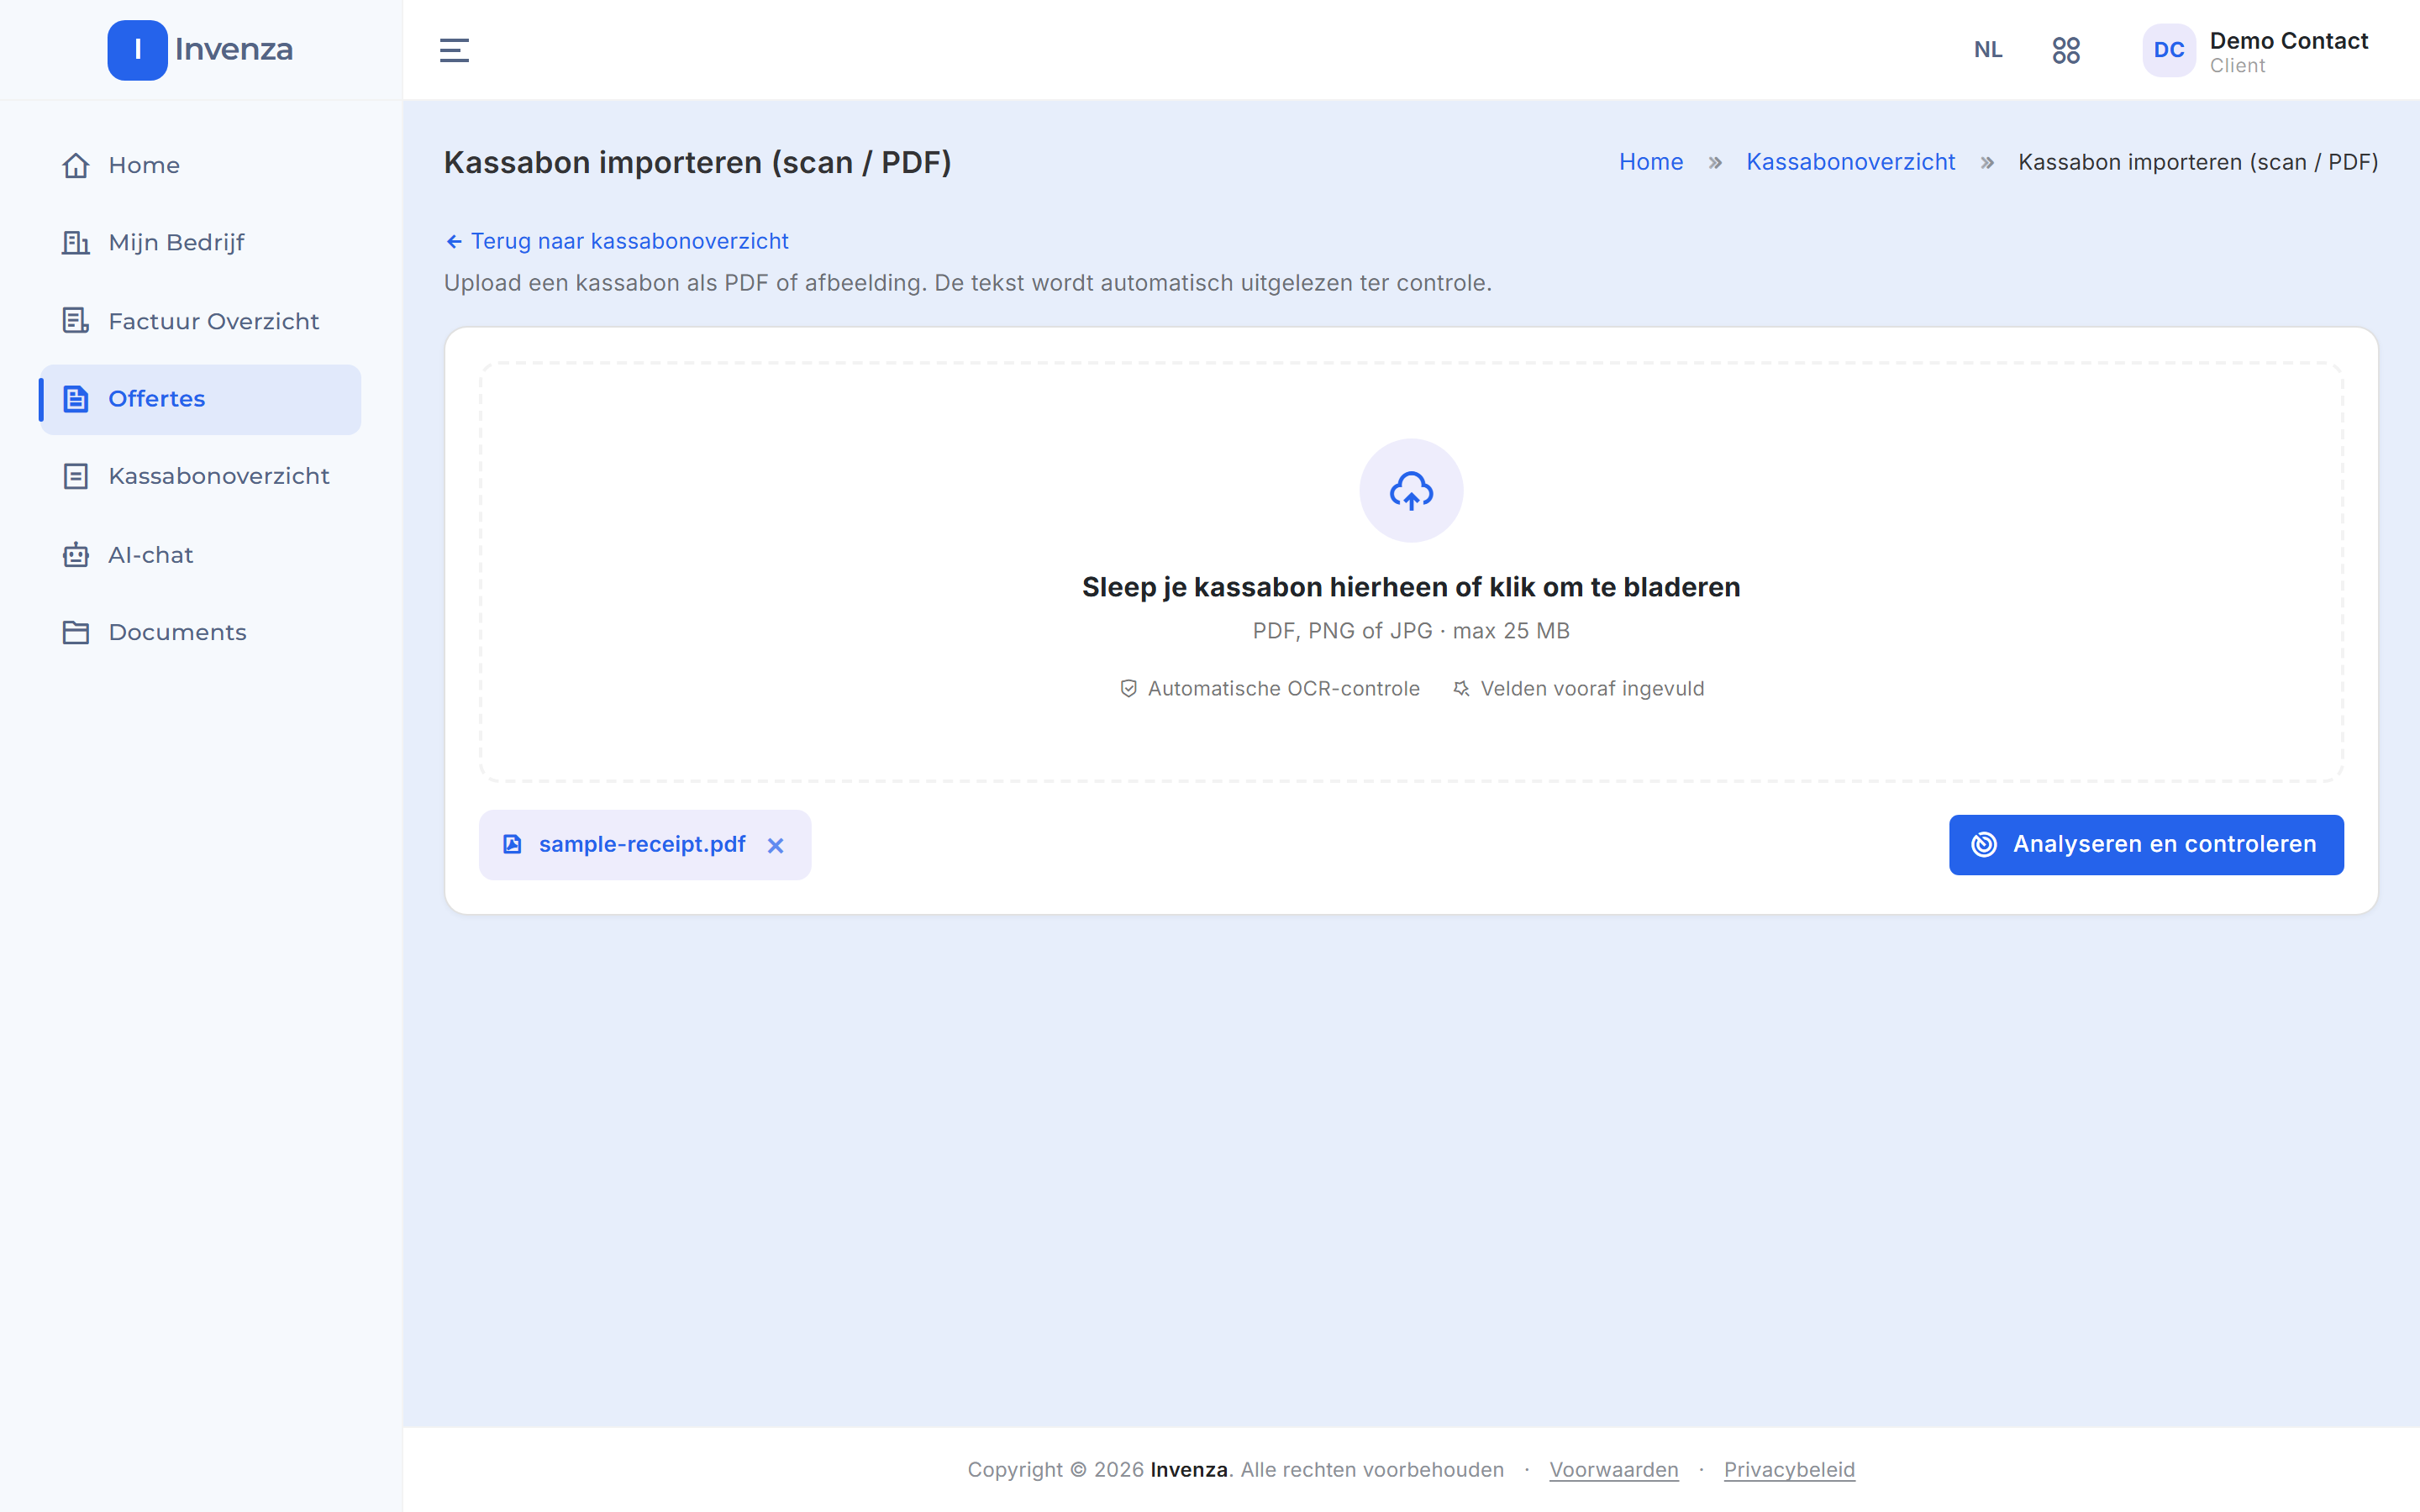
Task: Open the Demo Contact user menu
Action: coord(2256,51)
